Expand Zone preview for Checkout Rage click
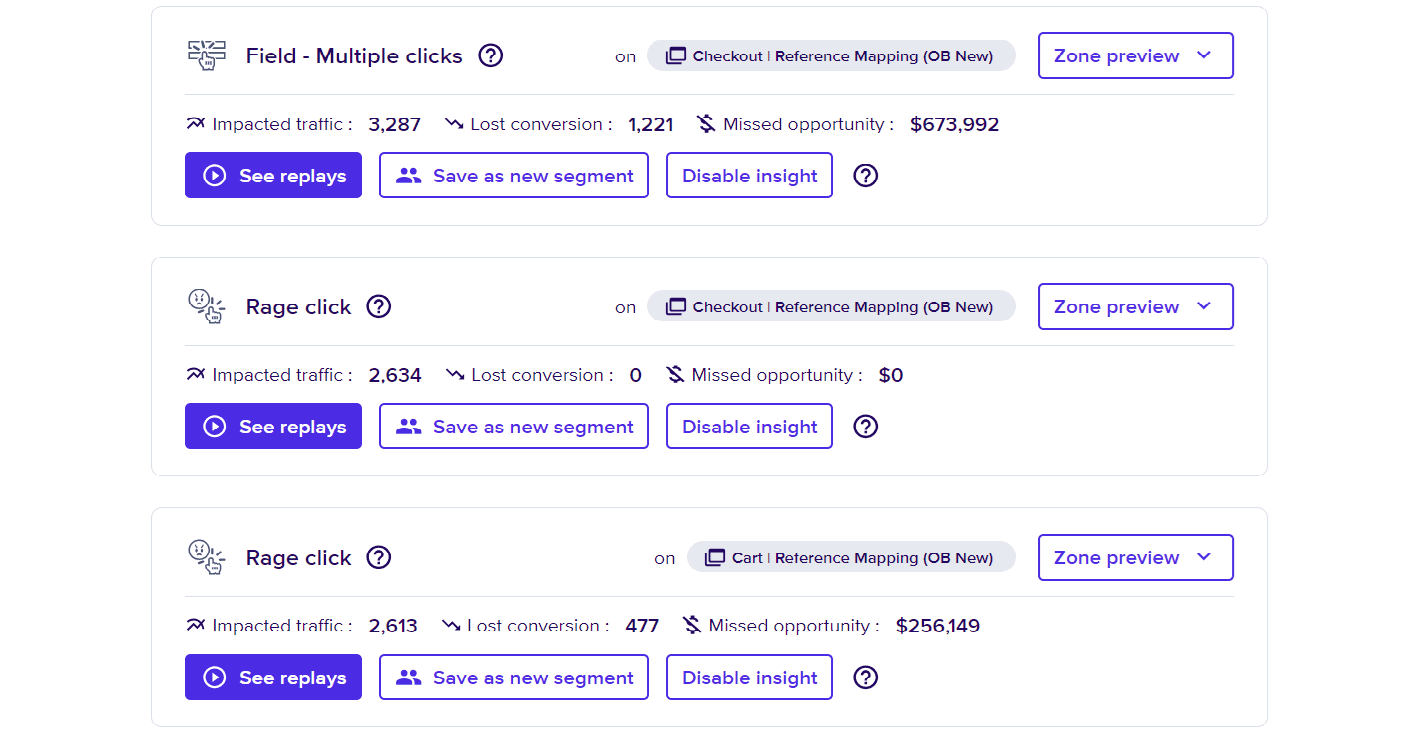This screenshot has height=735, width=1417. [1135, 307]
